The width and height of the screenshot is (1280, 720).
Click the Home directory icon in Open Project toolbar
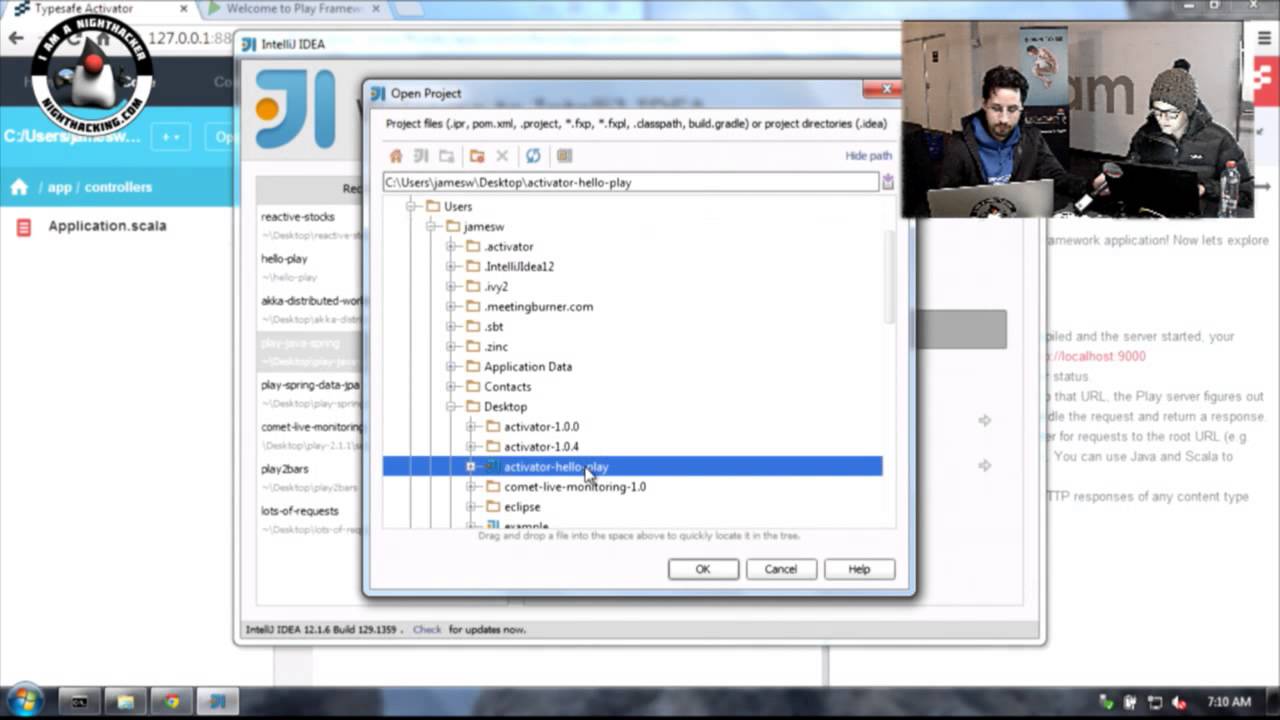click(396, 156)
